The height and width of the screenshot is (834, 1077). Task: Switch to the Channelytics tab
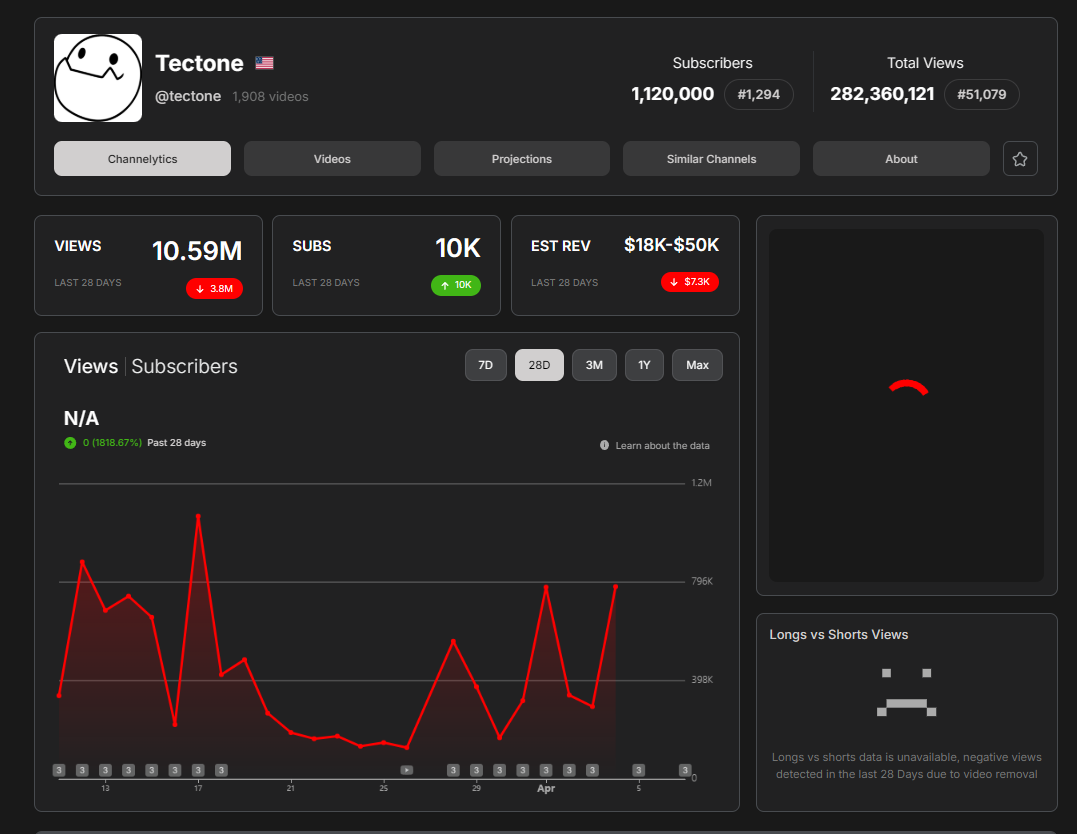click(142, 159)
